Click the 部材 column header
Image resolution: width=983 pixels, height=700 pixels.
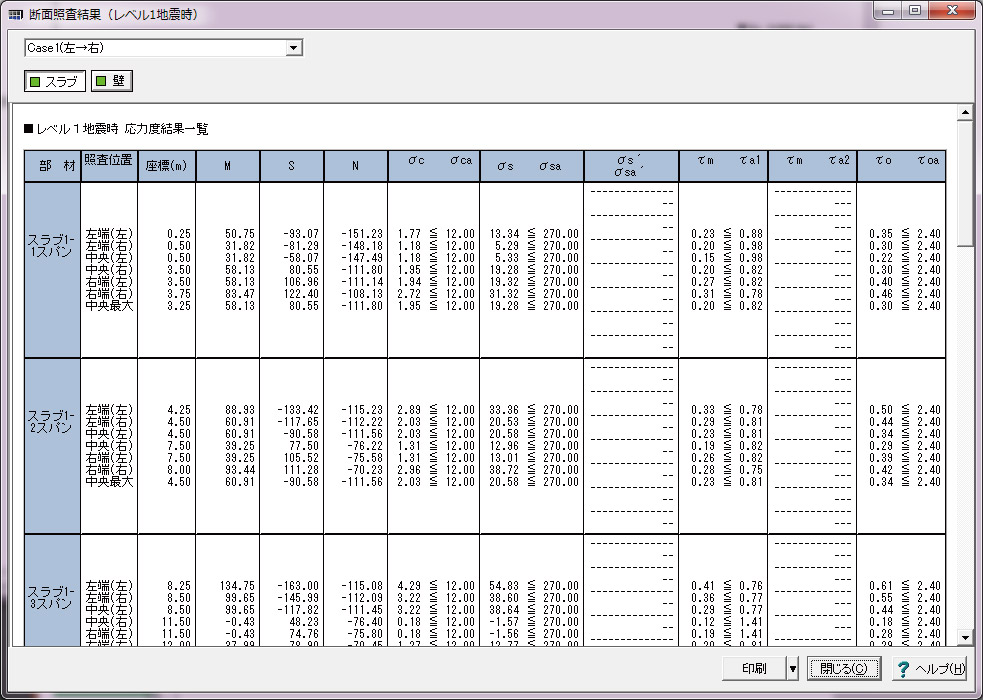point(53,166)
